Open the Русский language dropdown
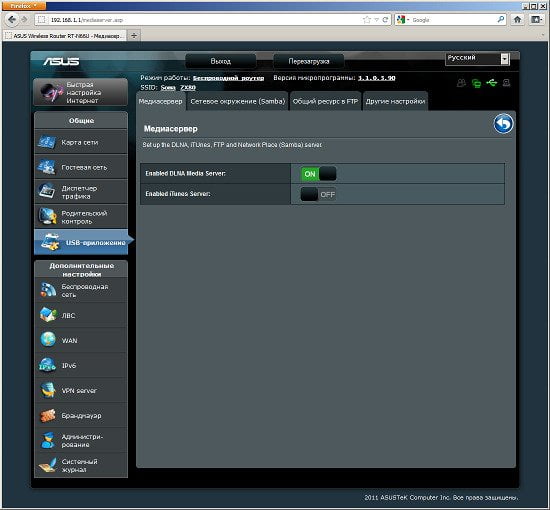 [x=477, y=59]
